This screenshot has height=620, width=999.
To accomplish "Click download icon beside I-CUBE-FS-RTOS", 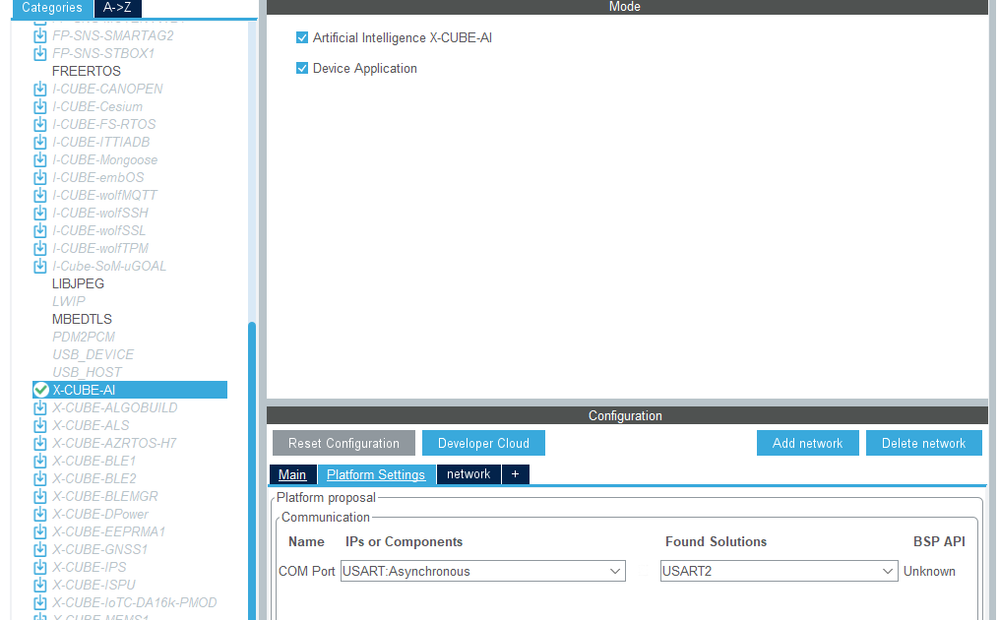I will point(40,124).
